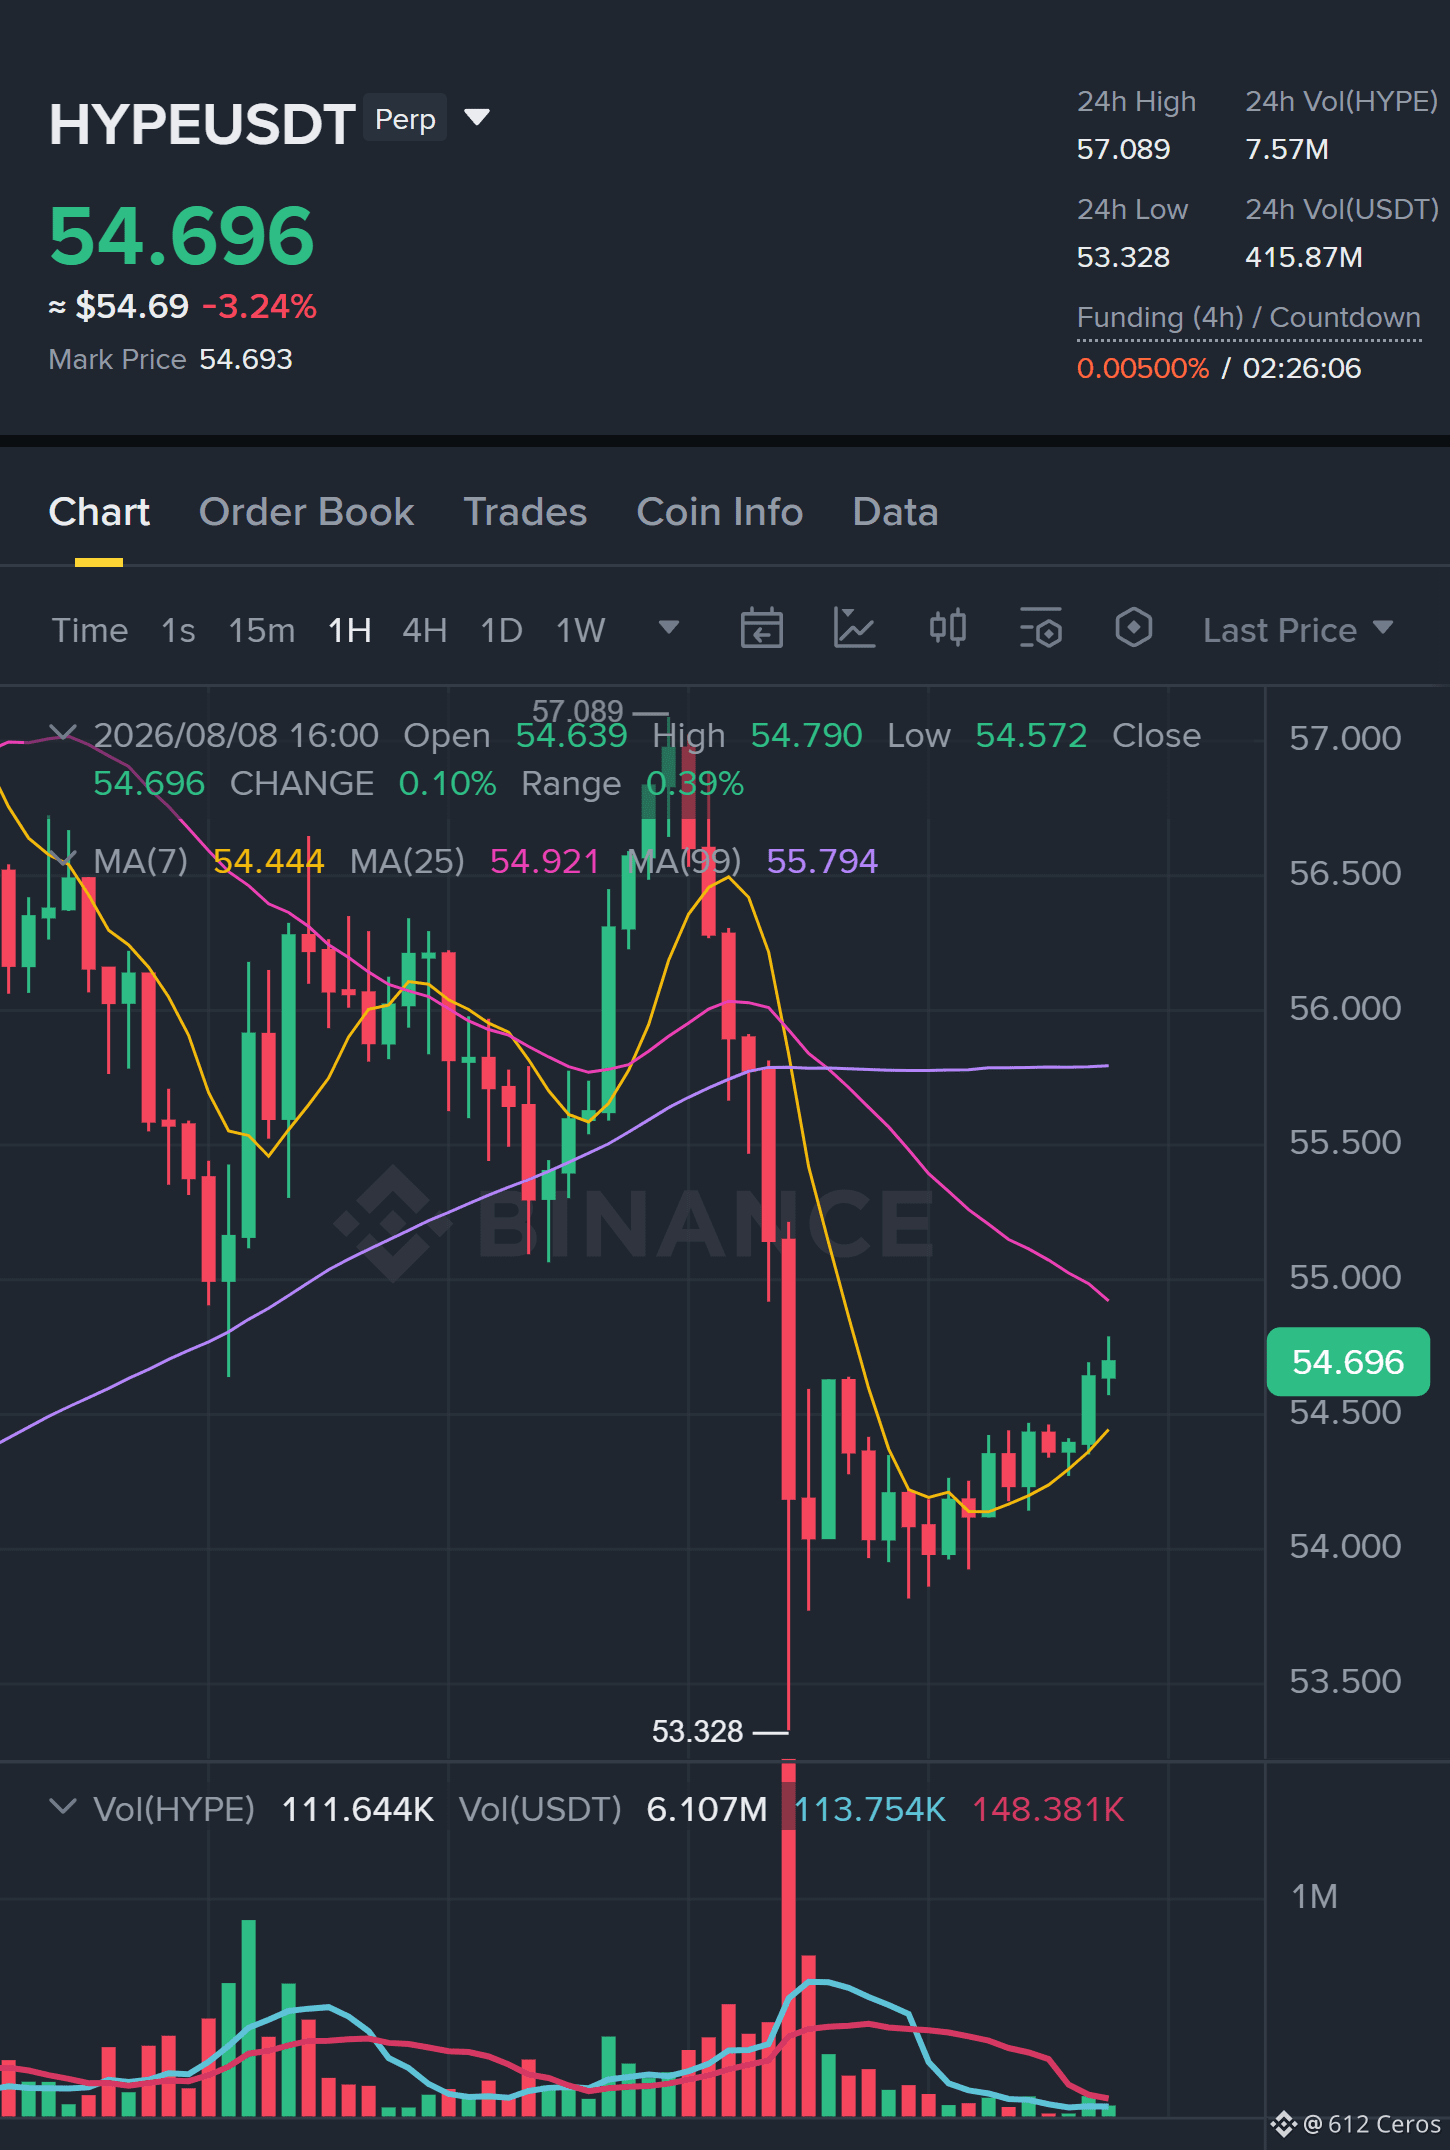Click the Perp contract type badge

(x=405, y=119)
